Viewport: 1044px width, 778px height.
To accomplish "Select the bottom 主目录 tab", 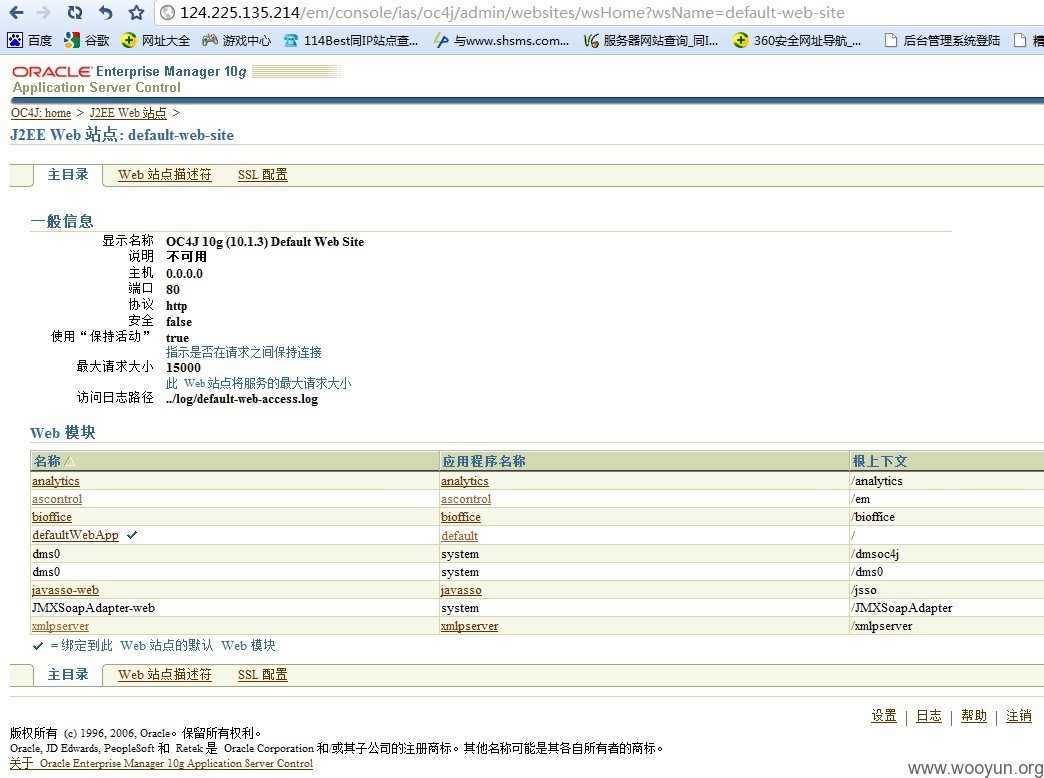I will (x=68, y=674).
